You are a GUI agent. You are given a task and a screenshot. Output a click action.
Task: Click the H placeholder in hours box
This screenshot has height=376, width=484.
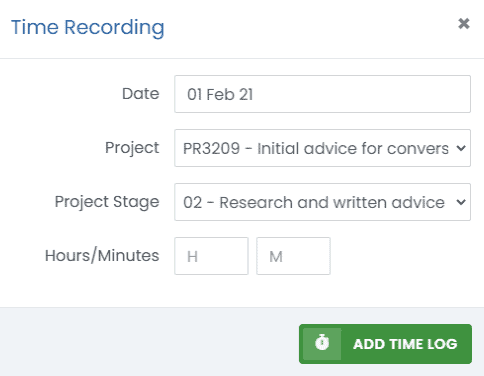pyautogui.click(x=192, y=257)
